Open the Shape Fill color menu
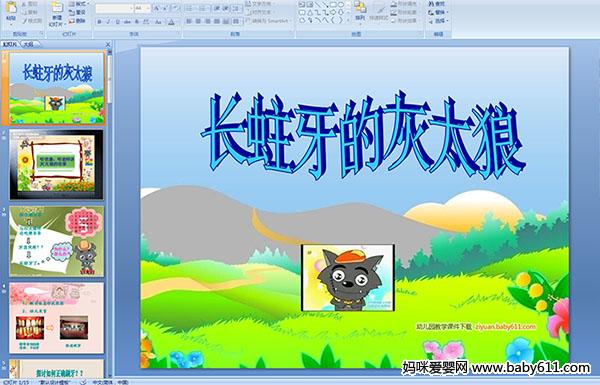 [405, 4]
